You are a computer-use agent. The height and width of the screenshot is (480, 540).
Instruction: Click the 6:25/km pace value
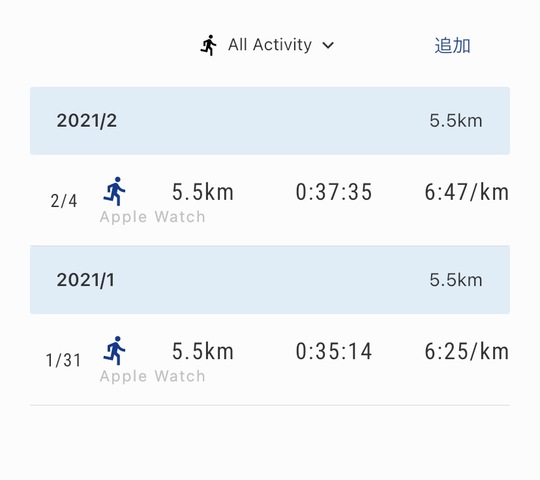tap(466, 351)
